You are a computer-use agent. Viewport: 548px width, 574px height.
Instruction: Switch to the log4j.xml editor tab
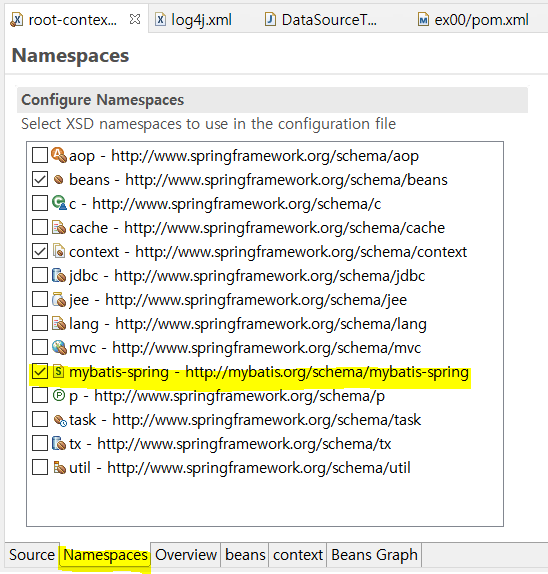coord(202,19)
